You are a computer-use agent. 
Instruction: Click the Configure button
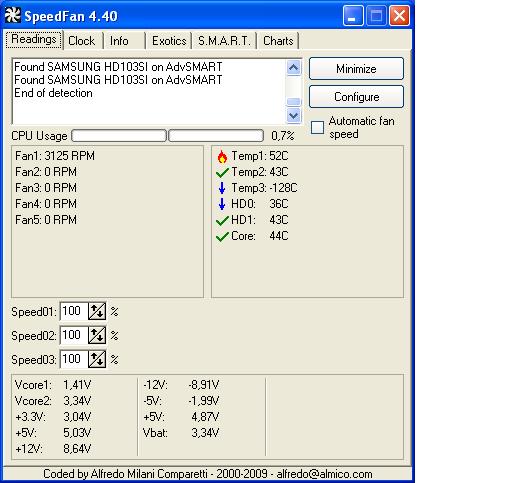[356, 97]
